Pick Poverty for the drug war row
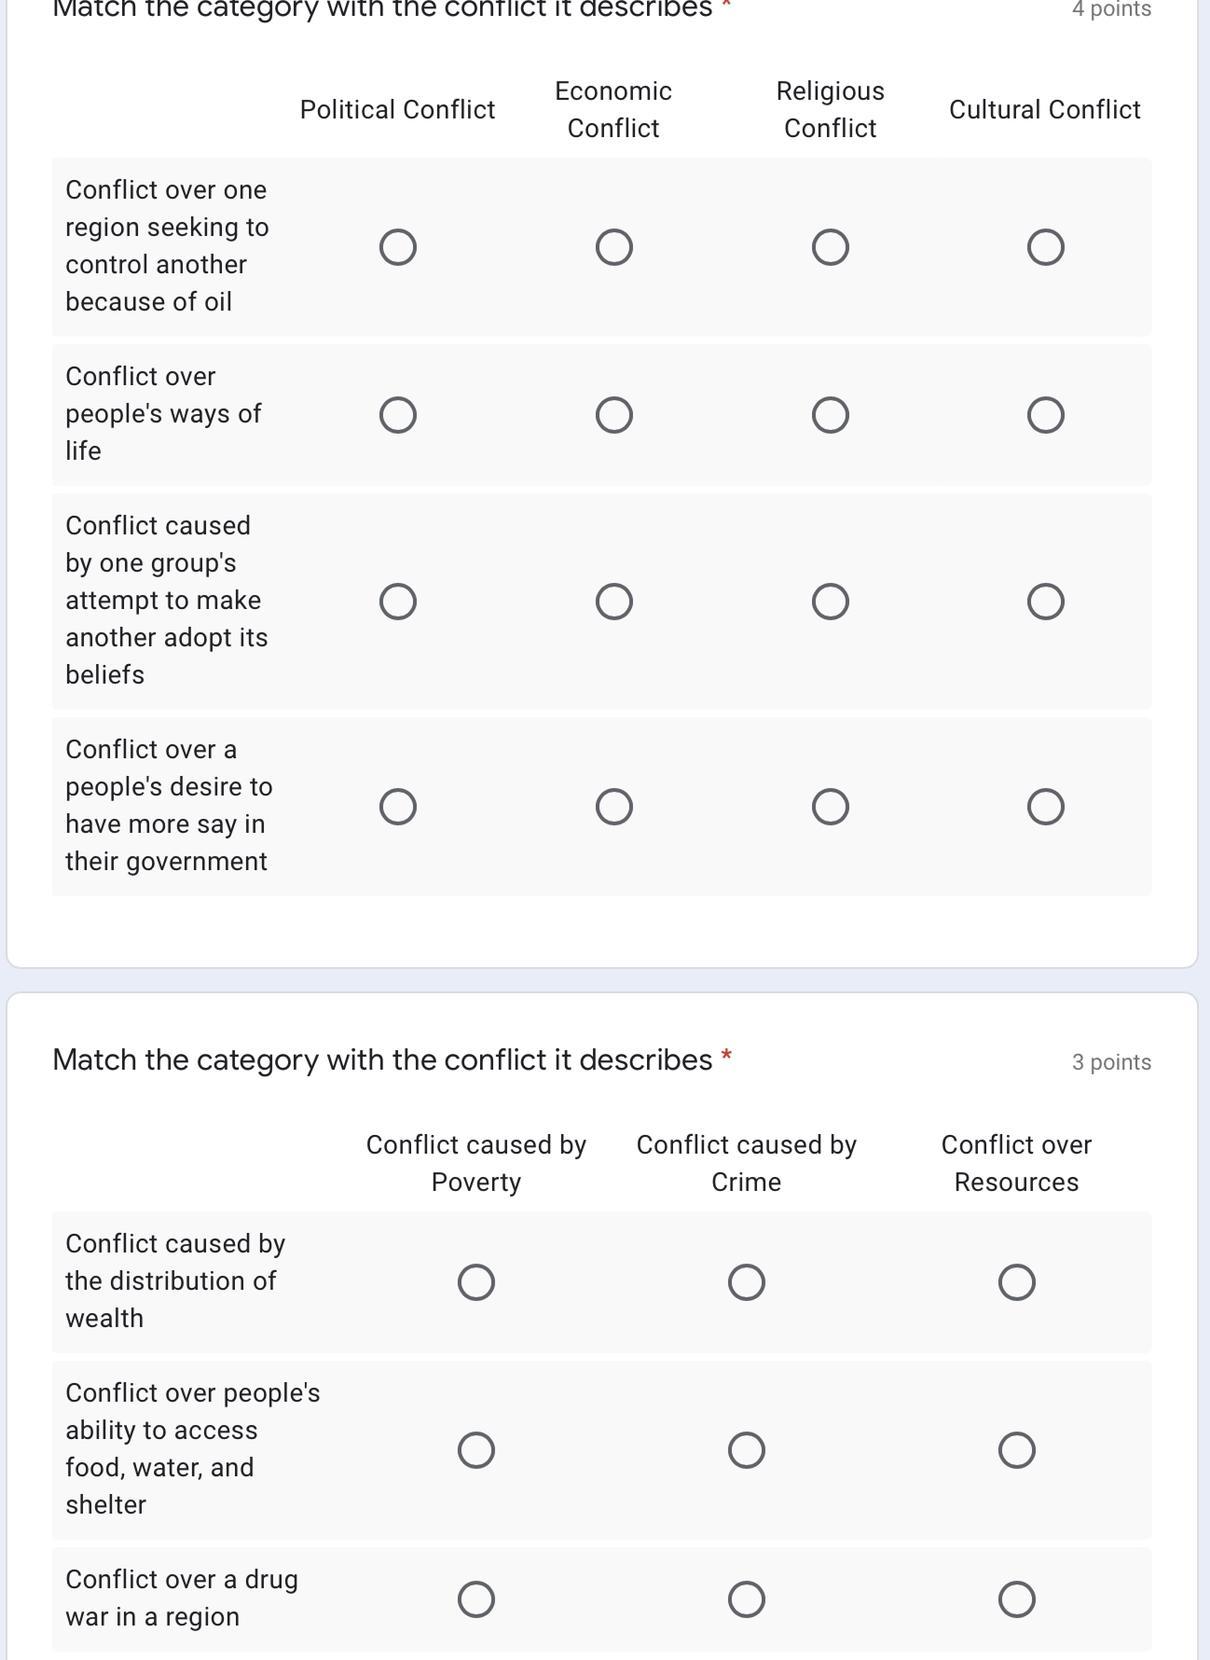Viewport: 1210px width, 1660px height. click(476, 1599)
